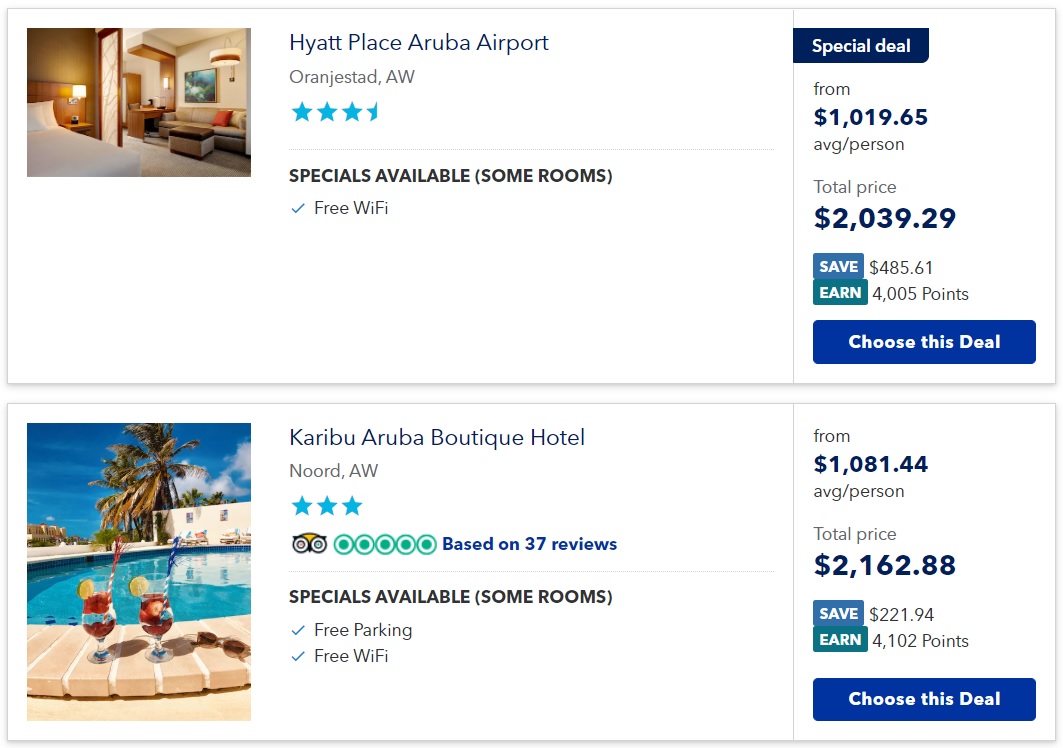Click the Free WiFi checkmark under Karibu Aruba
The image size is (1063, 748).
pos(298,656)
